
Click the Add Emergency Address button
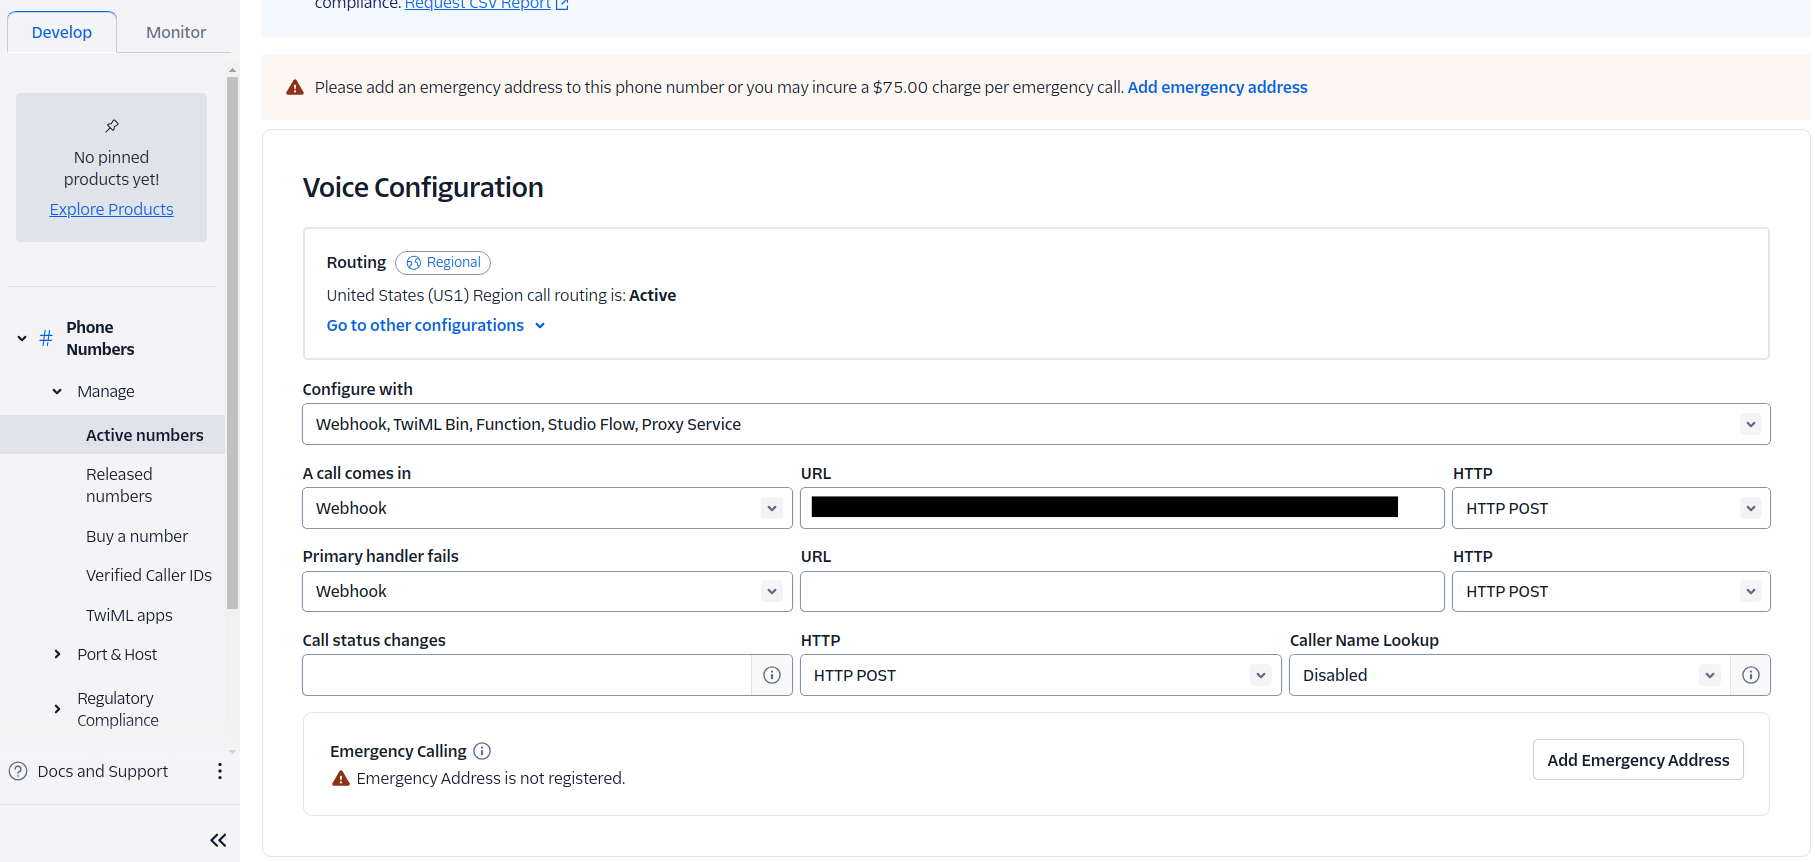[1637, 760]
